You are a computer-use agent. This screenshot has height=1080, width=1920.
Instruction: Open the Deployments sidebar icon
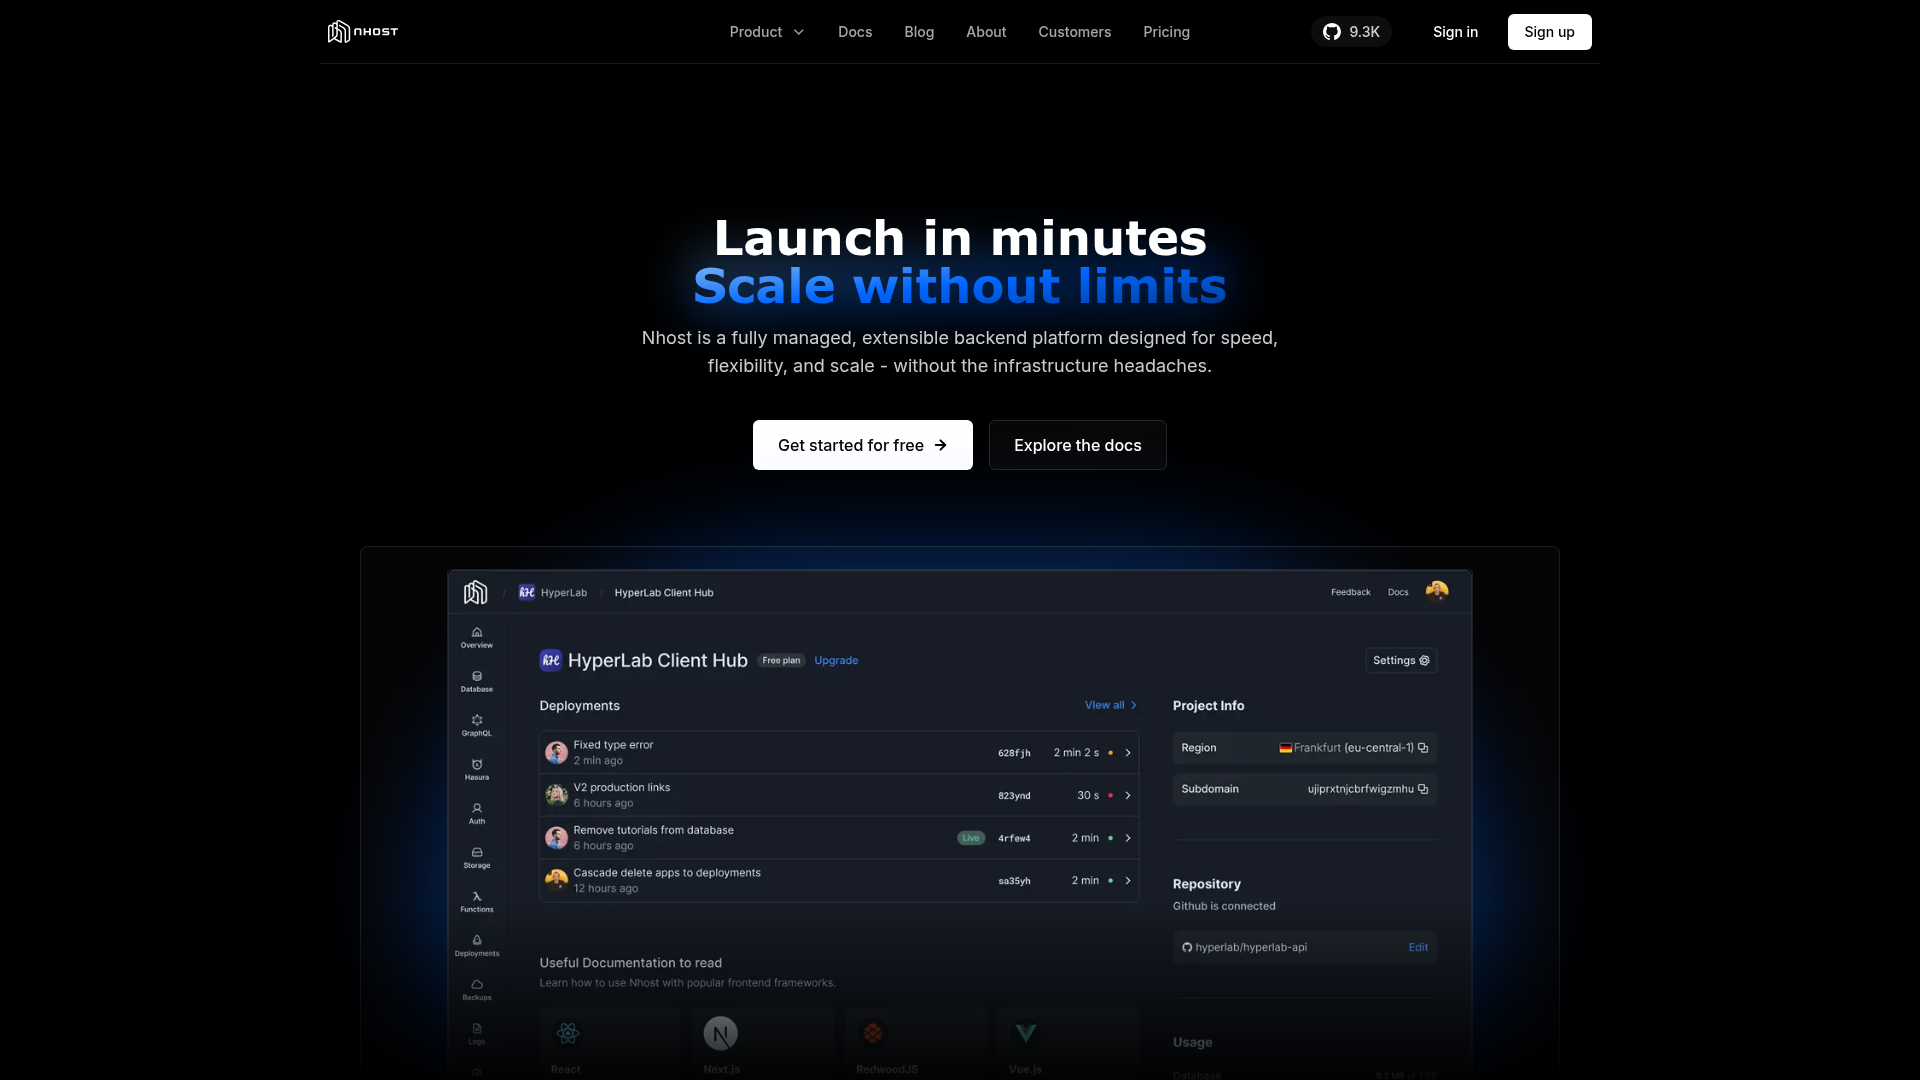[477, 945]
